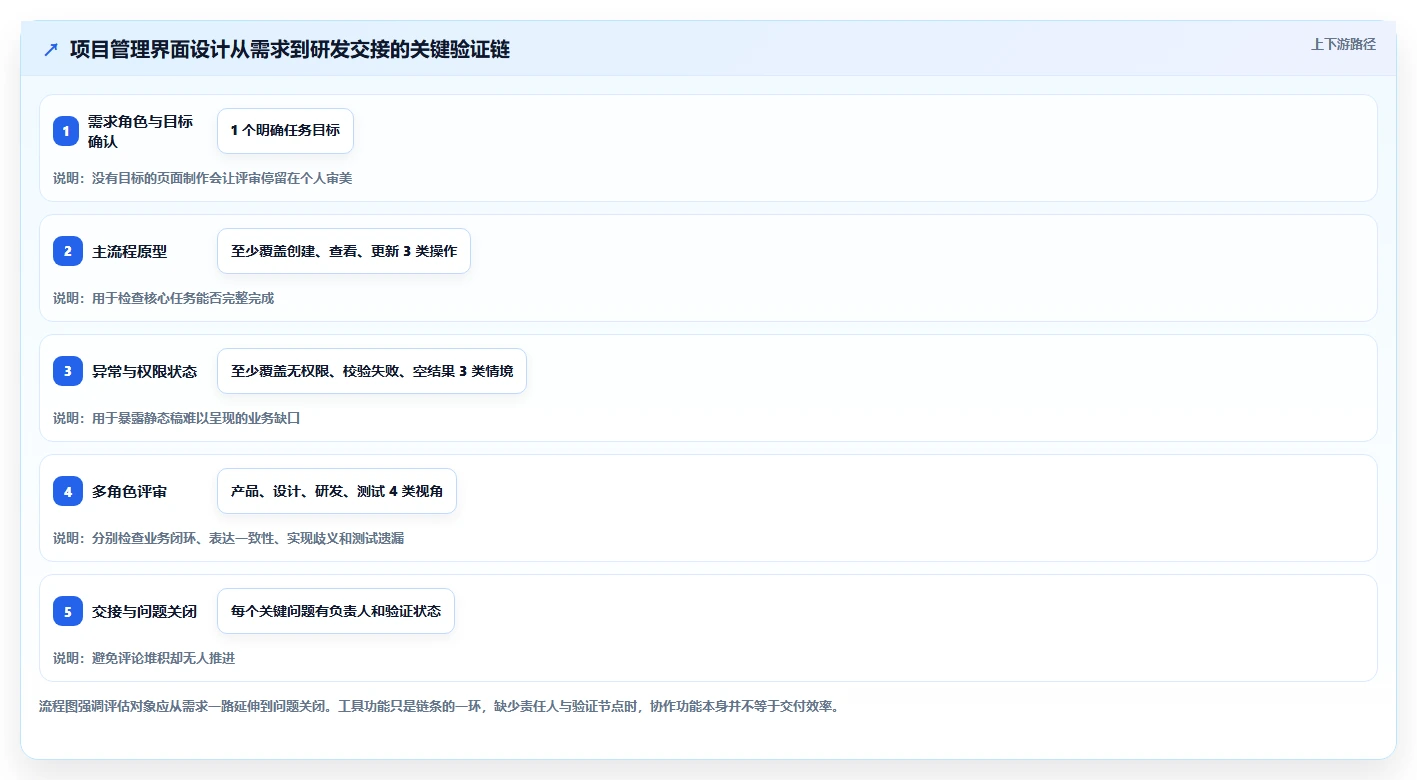Click the step number 4 badge
Viewport: 1417px width, 780px height.
click(x=67, y=491)
